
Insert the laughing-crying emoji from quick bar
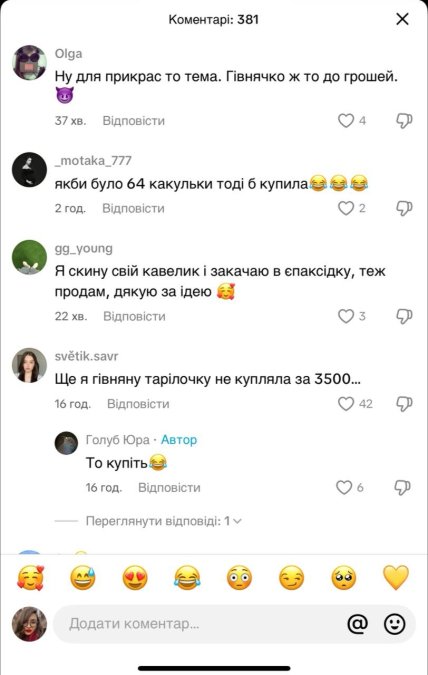coord(187,578)
